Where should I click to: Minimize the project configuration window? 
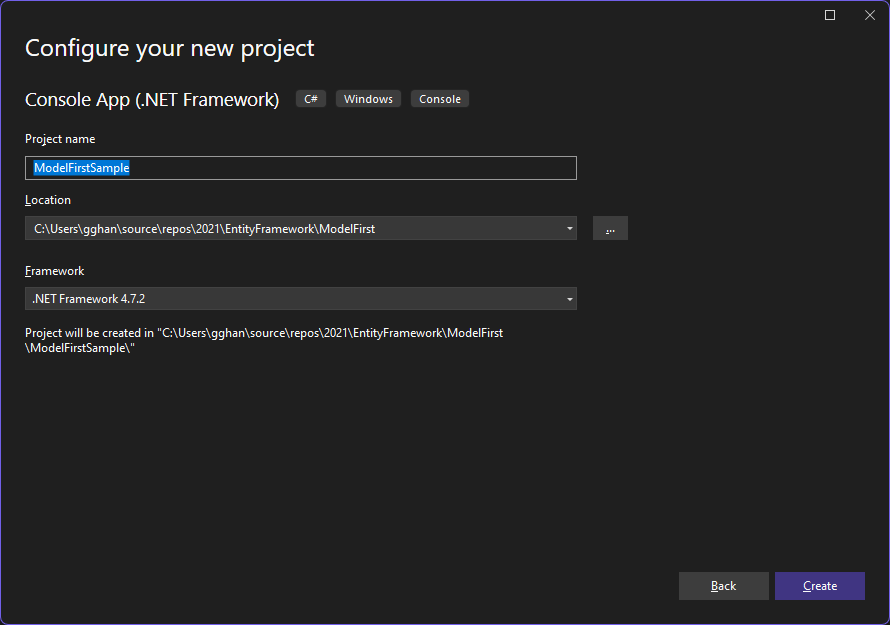pyautogui.click(x=829, y=15)
